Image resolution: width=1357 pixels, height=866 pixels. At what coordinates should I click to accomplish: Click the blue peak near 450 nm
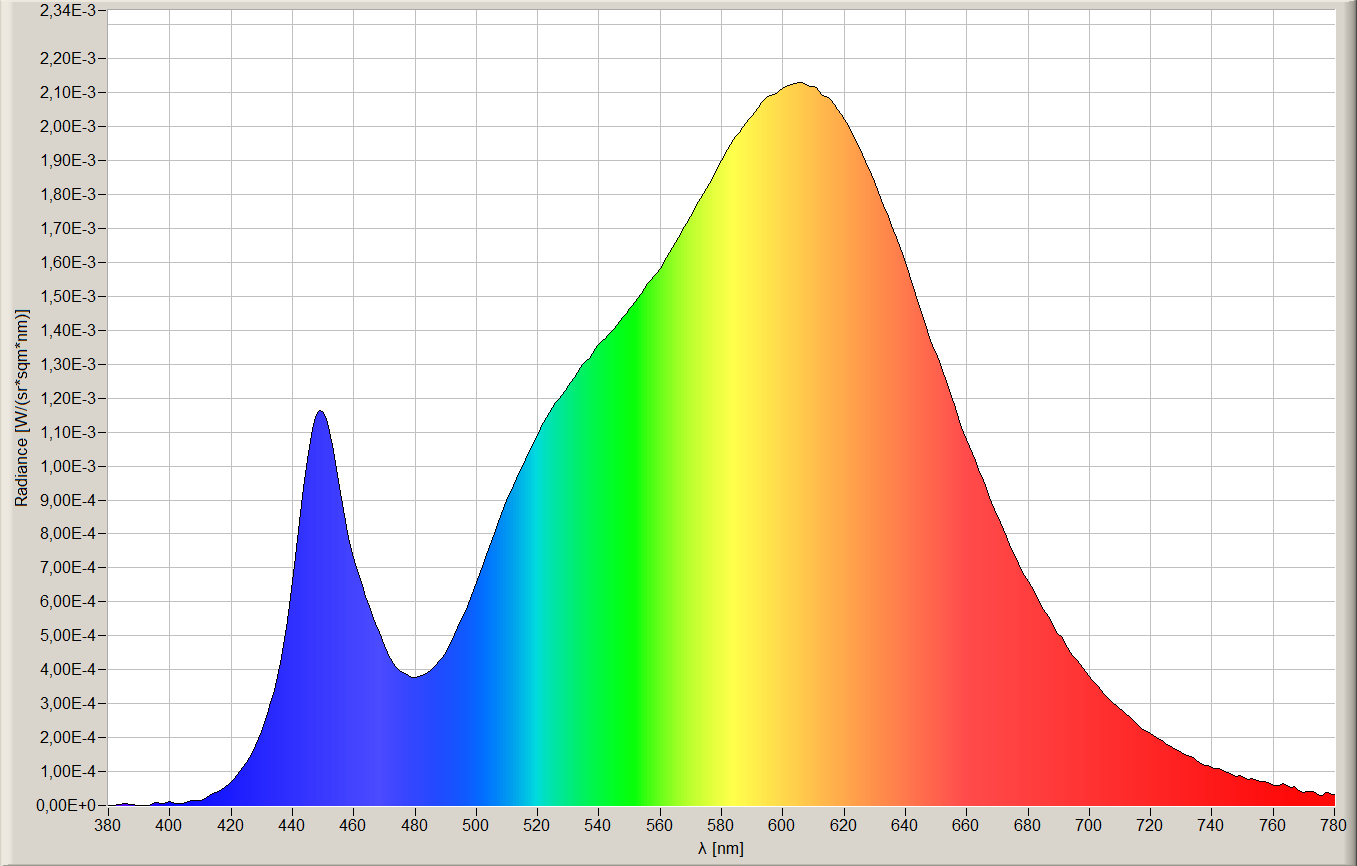(x=321, y=411)
